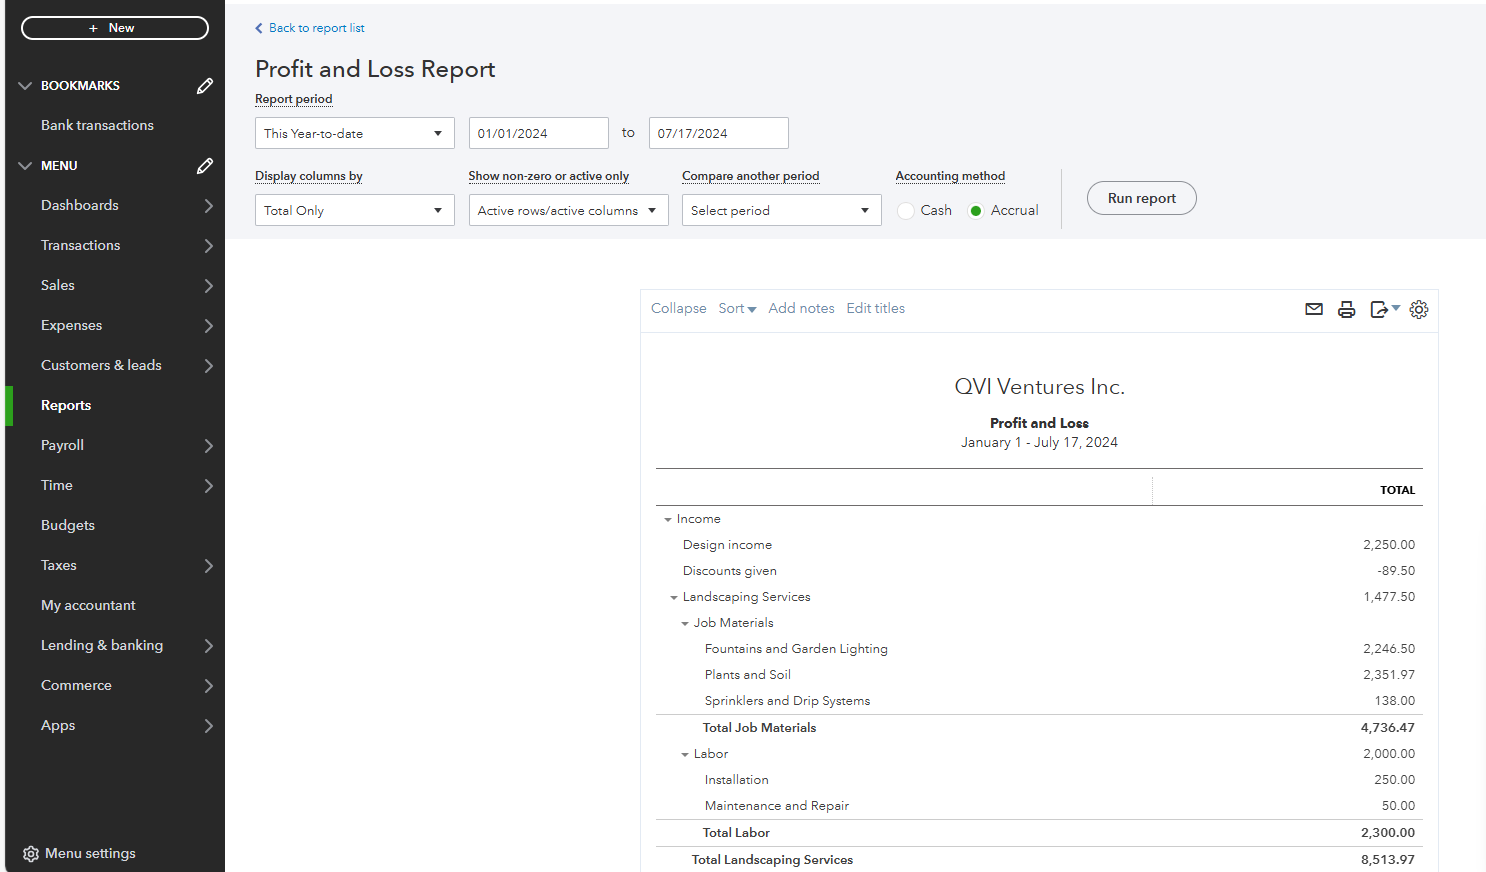The width and height of the screenshot is (1486, 872).
Task: Click Fountains and Garden Lighting row label
Action: coord(796,649)
